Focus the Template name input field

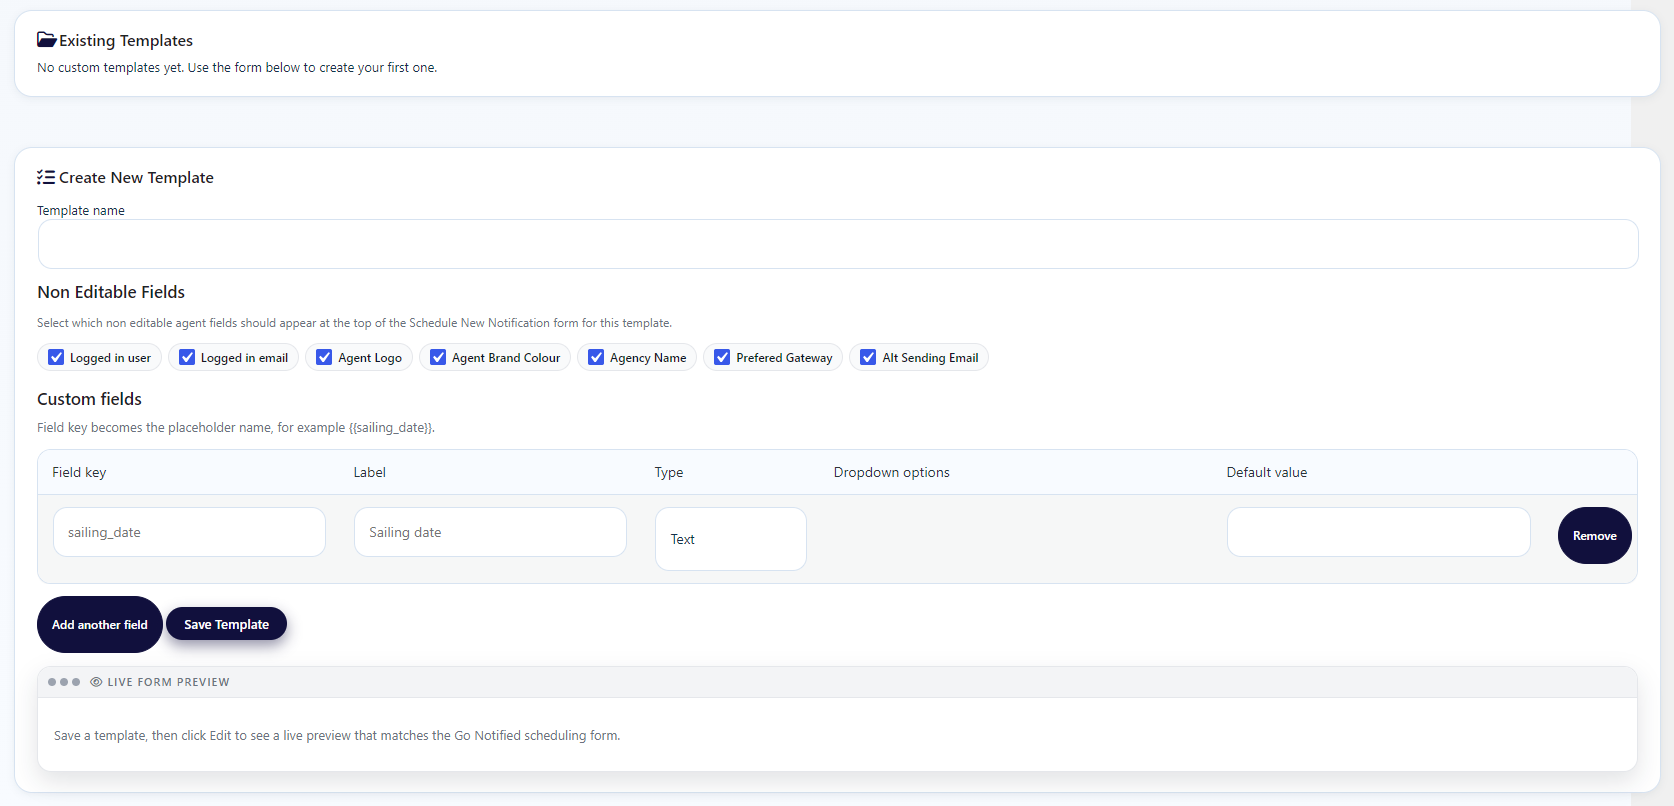[838, 244]
